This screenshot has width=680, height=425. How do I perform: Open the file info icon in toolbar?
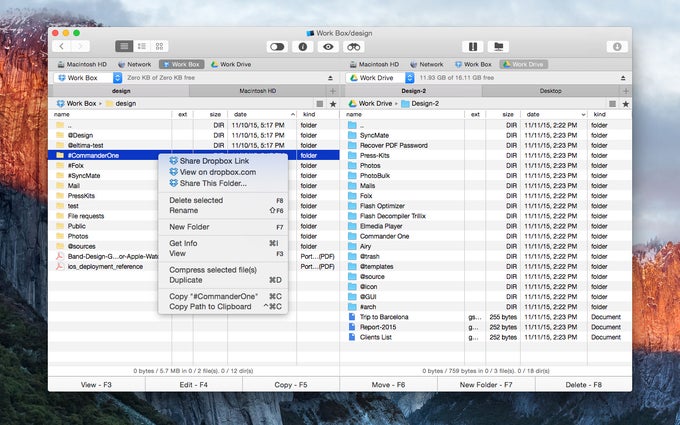coord(303,46)
